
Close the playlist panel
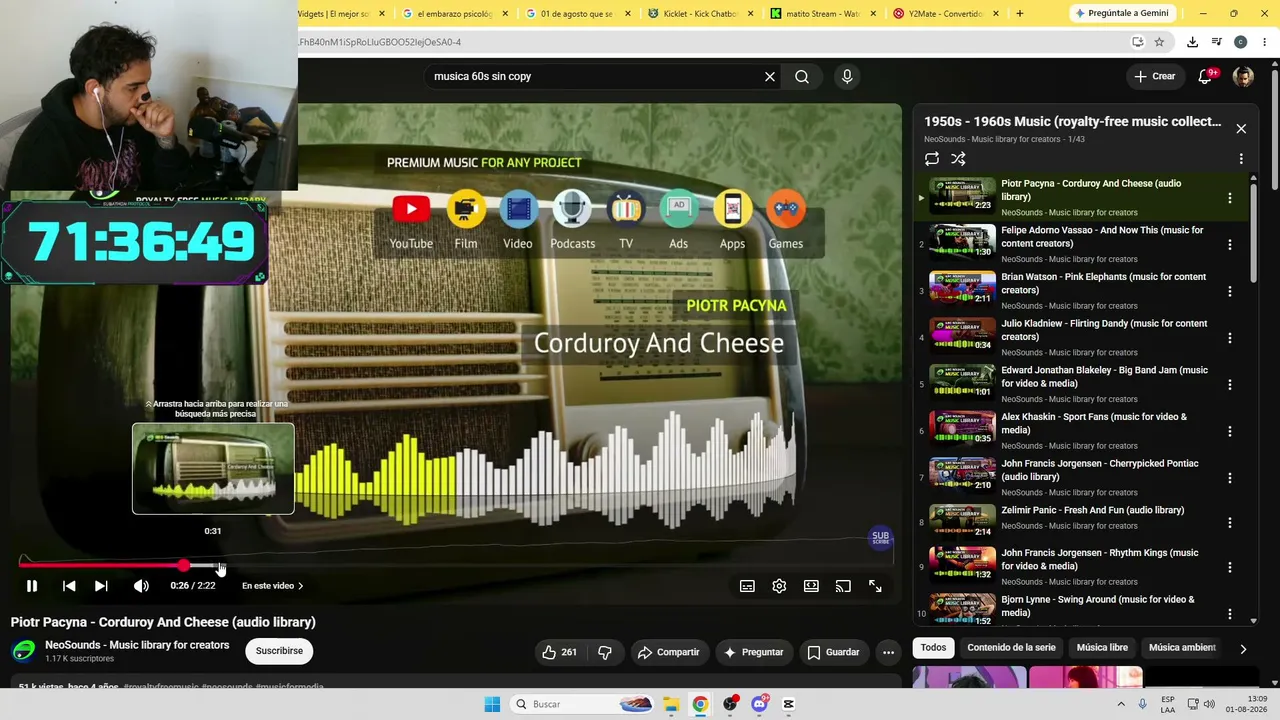(1241, 129)
